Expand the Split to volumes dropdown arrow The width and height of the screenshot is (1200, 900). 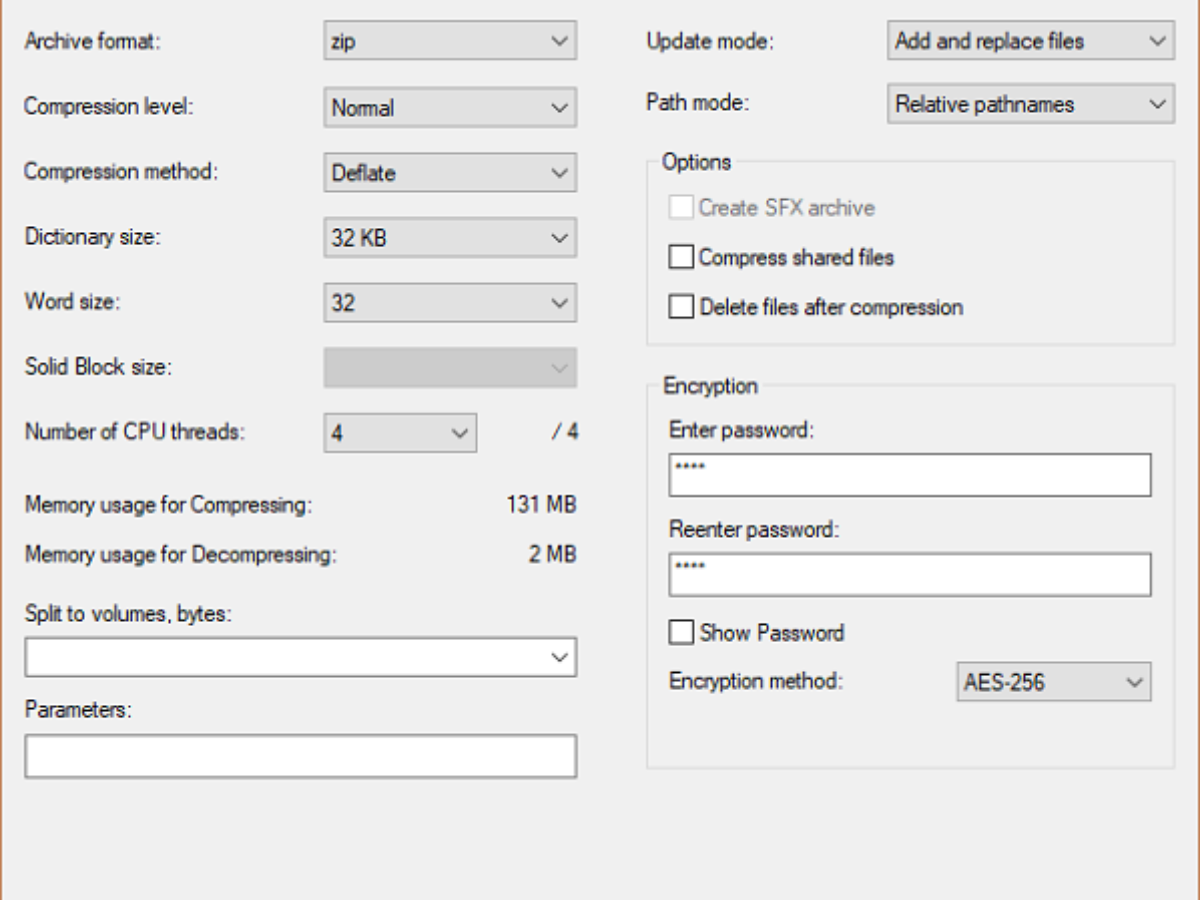tap(559, 657)
